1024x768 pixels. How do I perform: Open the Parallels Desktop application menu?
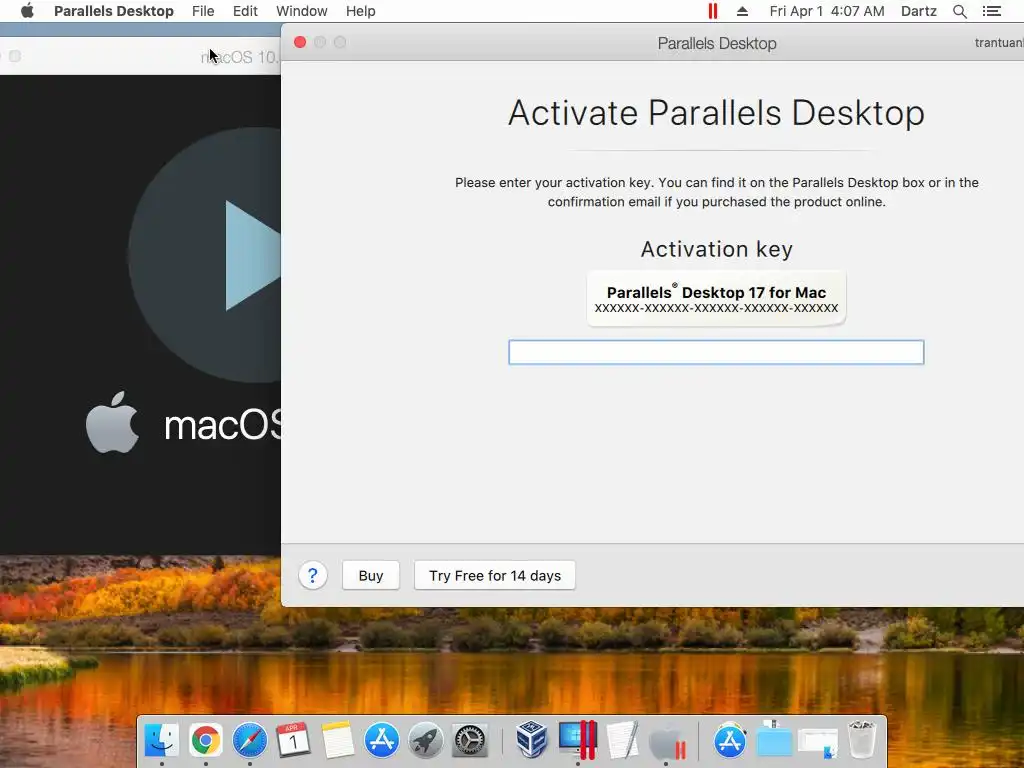click(114, 11)
